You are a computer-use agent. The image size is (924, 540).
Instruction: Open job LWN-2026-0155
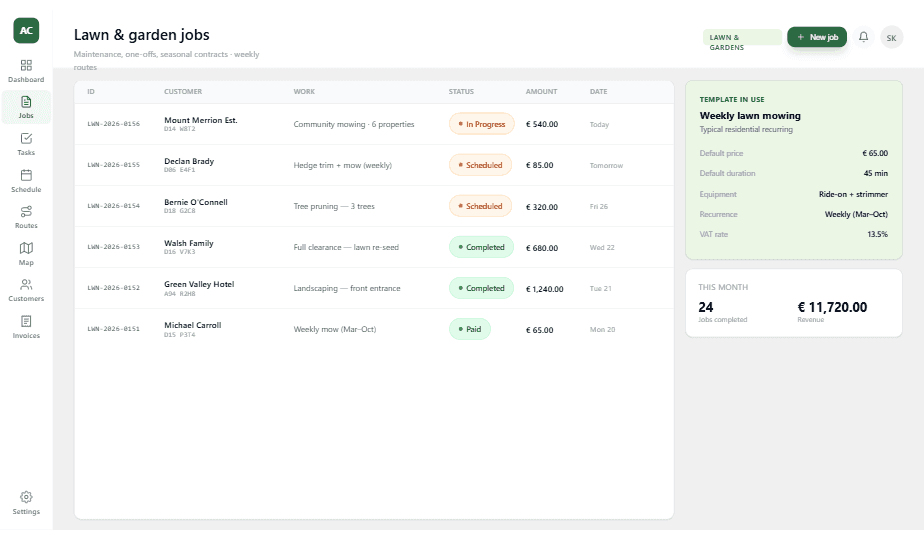(x=114, y=165)
